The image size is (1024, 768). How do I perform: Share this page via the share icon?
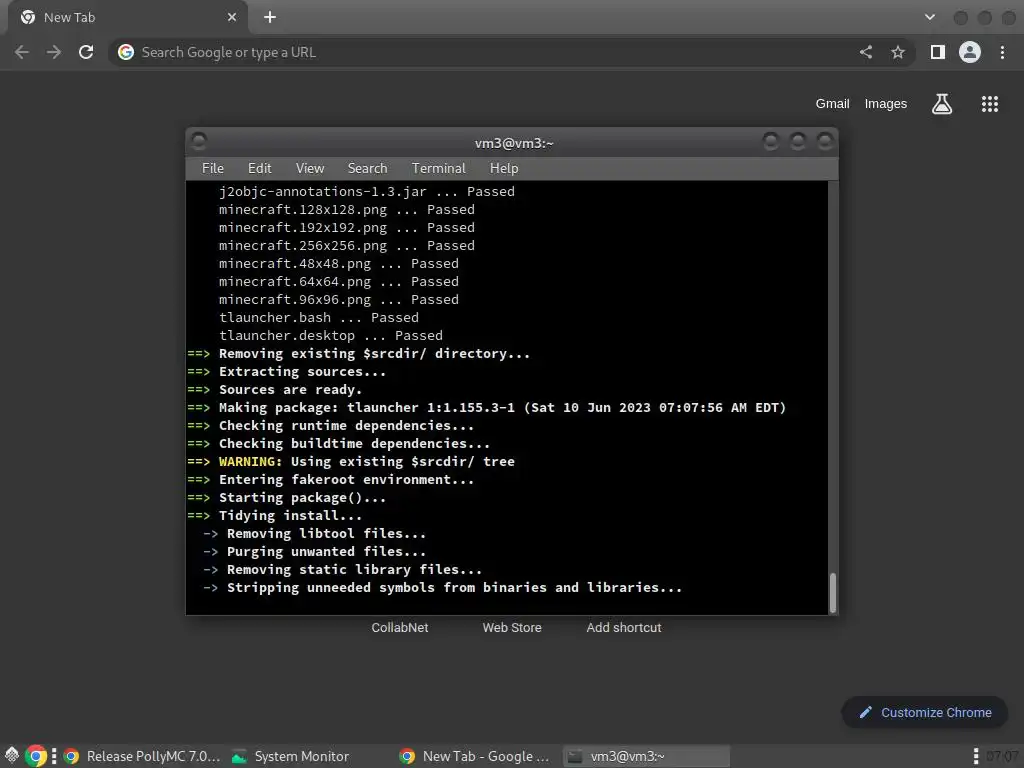[866, 52]
